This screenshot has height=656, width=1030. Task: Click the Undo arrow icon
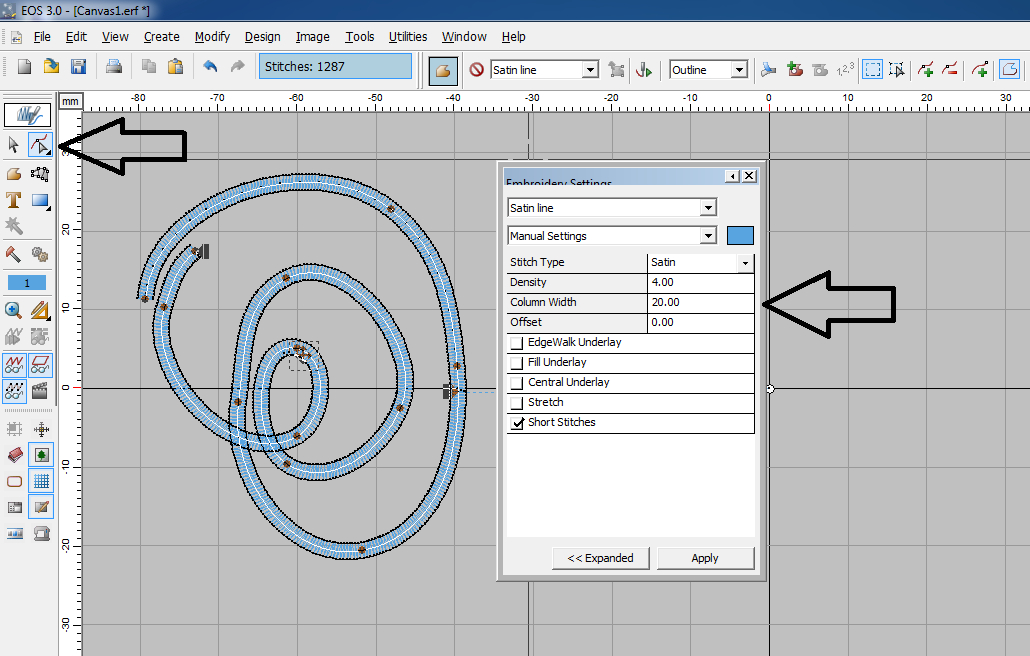click(209, 67)
